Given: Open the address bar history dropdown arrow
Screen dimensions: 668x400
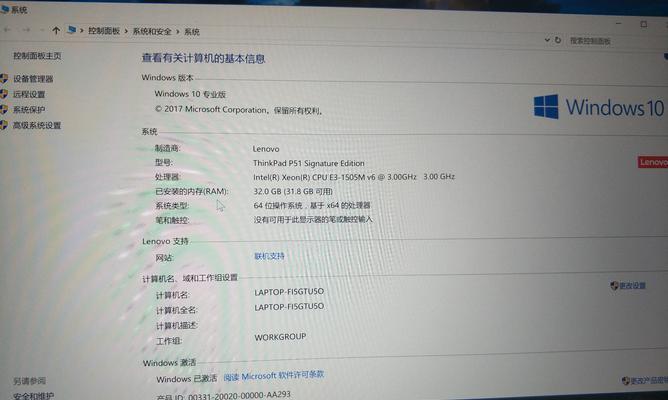Looking at the screenshot, I should (x=547, y=40).
